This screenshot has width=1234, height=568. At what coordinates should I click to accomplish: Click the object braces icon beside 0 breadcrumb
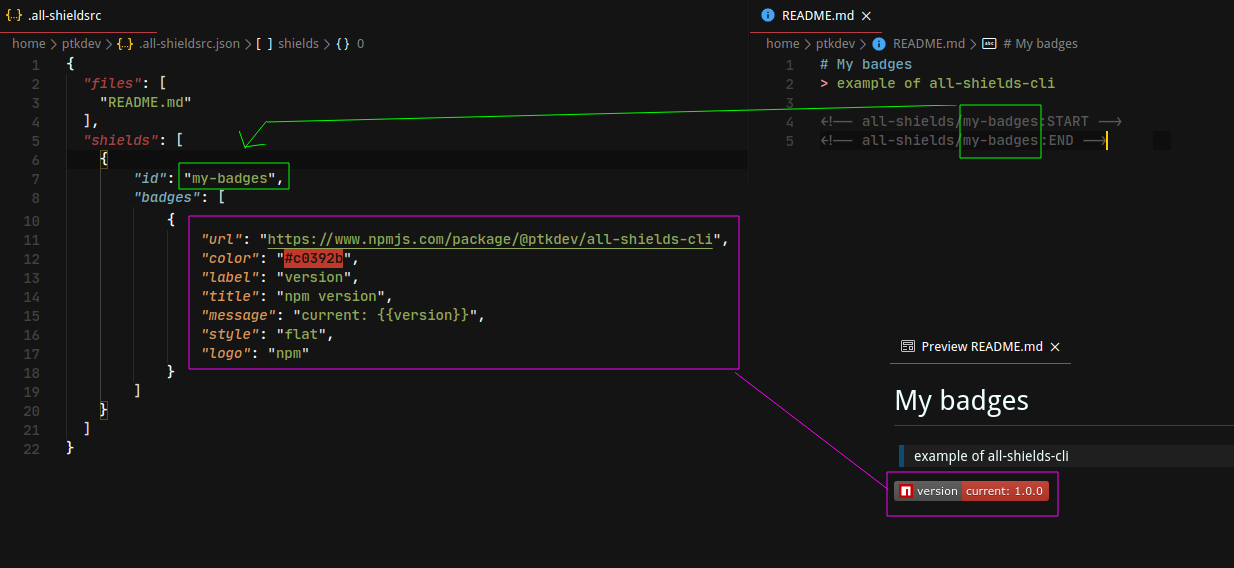pos(343,44)
